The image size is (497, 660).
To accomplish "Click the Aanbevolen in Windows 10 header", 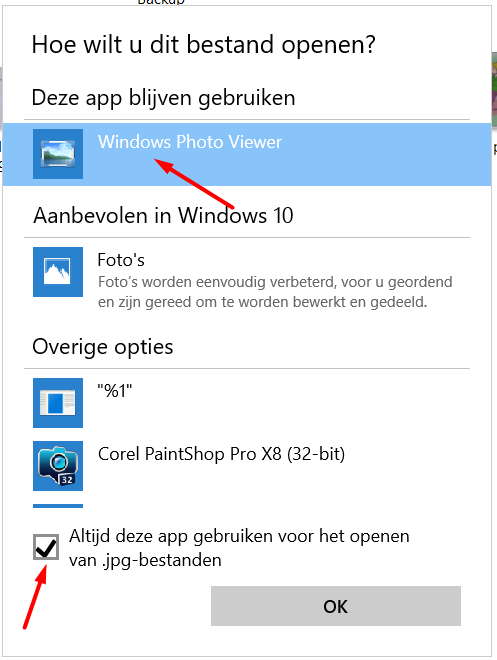I will click(x=163, y=216).
